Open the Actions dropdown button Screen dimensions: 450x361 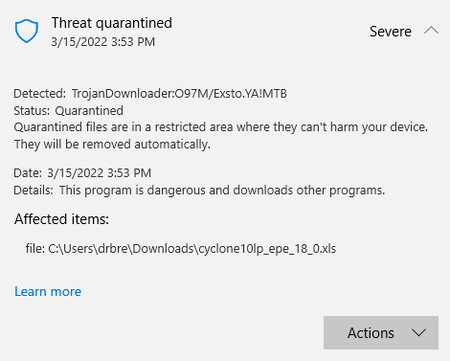click(x=381, y=333)
